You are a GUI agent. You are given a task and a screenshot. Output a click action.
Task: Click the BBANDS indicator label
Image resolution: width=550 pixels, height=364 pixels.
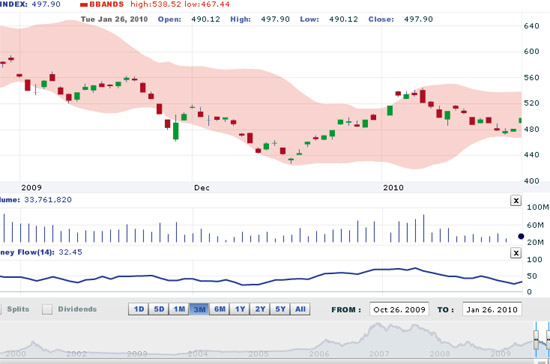click(106, 5)
